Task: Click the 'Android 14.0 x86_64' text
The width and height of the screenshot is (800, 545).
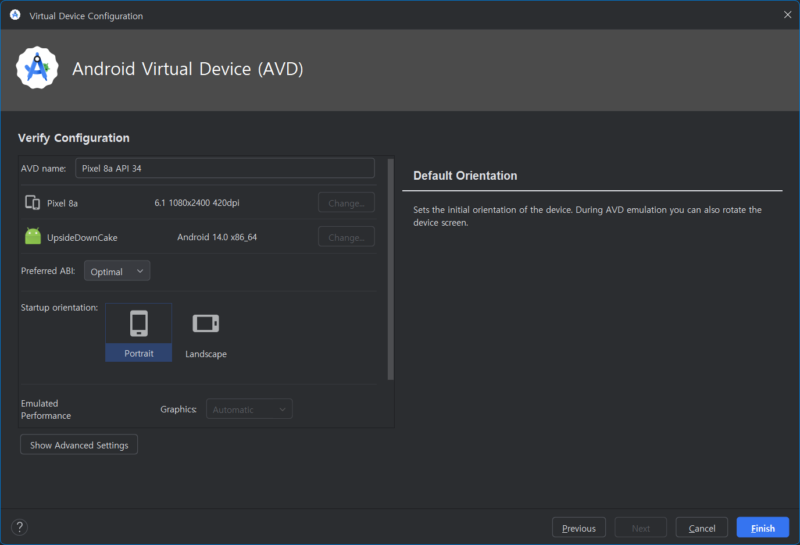Action: click(x=217, y=237)
